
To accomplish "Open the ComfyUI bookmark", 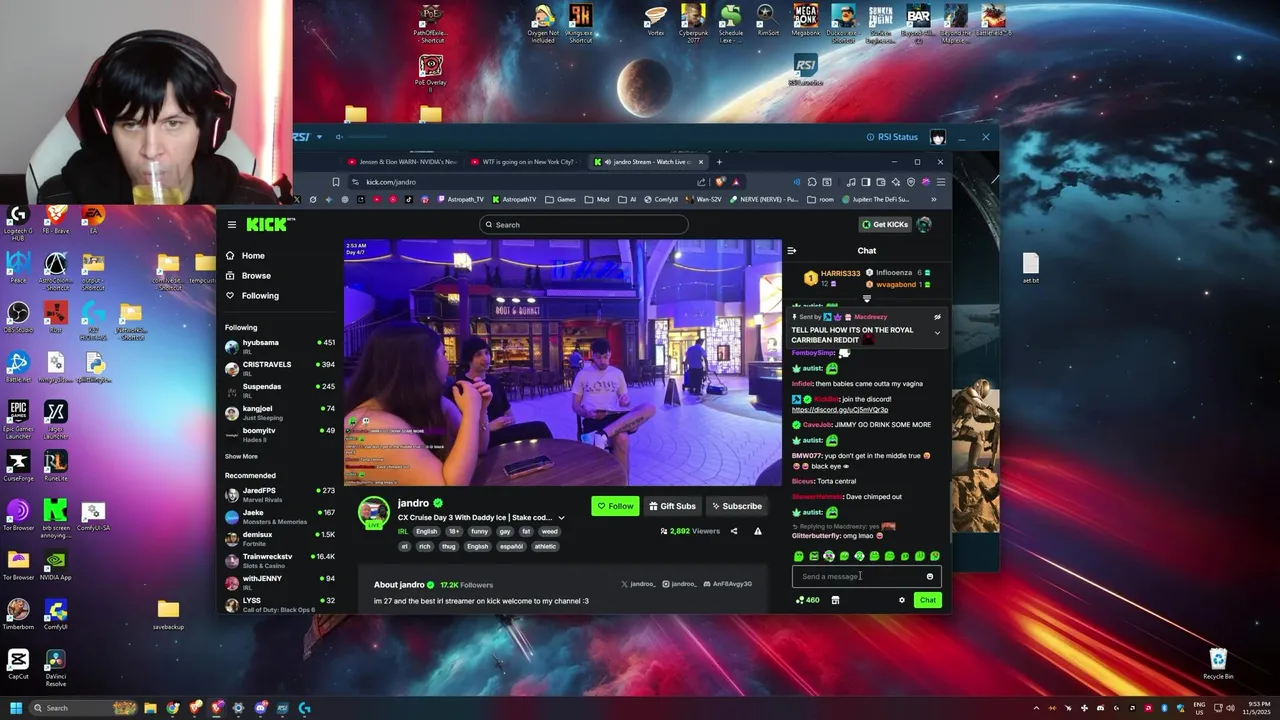I will 661,199.
